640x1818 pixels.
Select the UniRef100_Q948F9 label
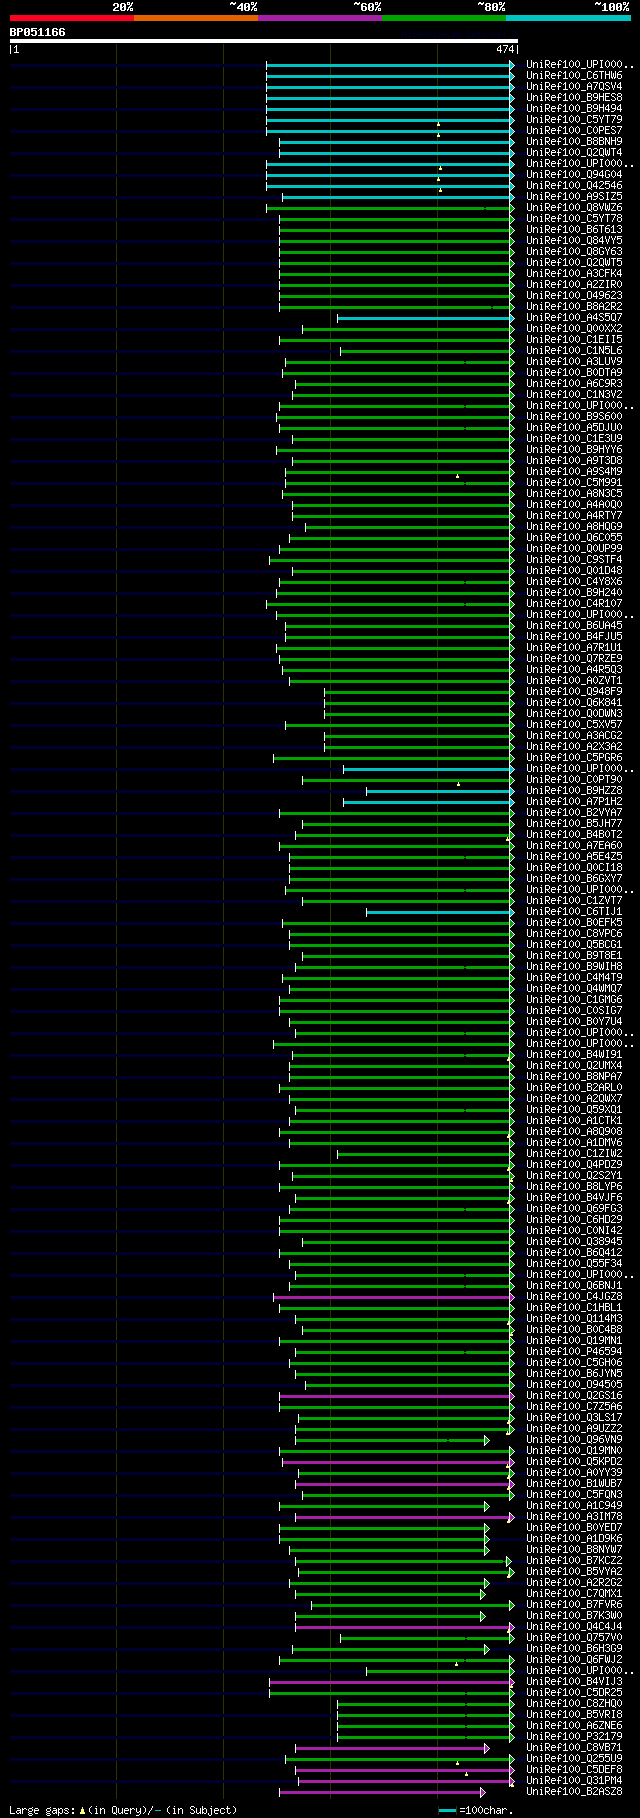[574, 691]
